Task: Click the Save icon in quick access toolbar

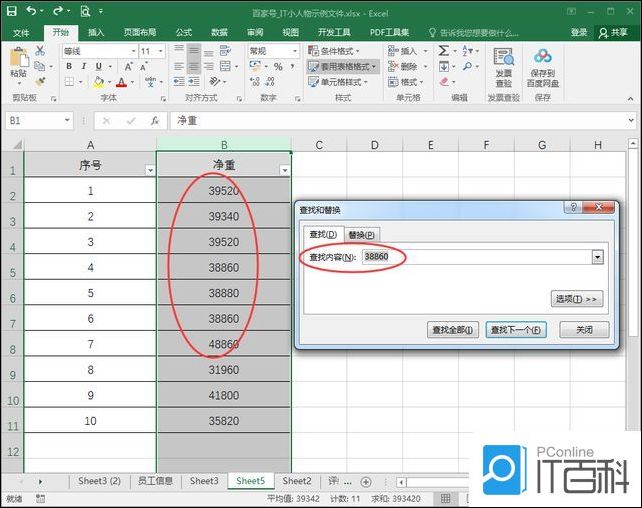Action: (x=11, y=11)
